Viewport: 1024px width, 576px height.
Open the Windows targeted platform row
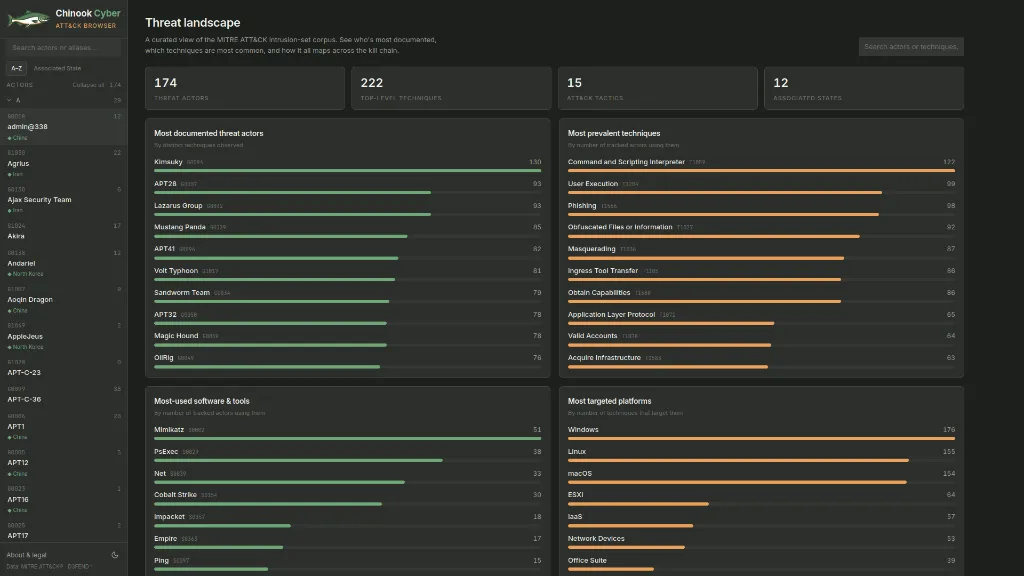[761, 434]
